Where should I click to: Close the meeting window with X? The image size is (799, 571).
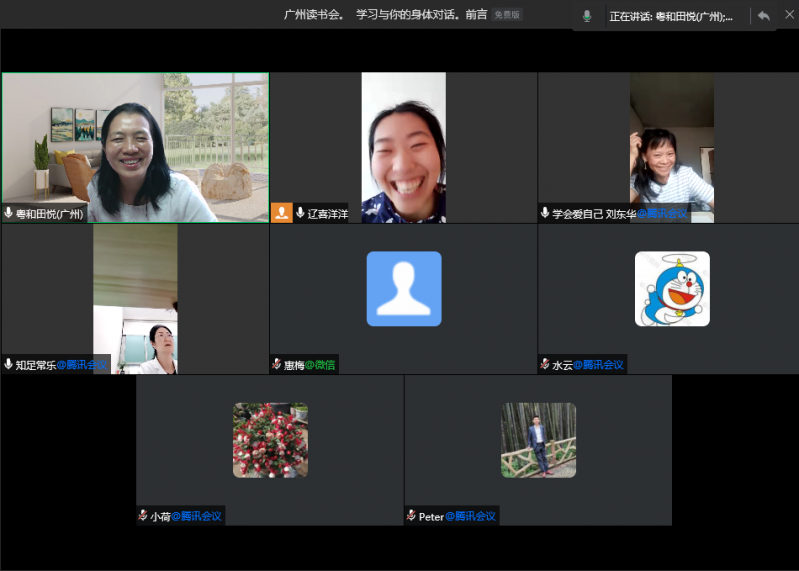click(787, 16)
